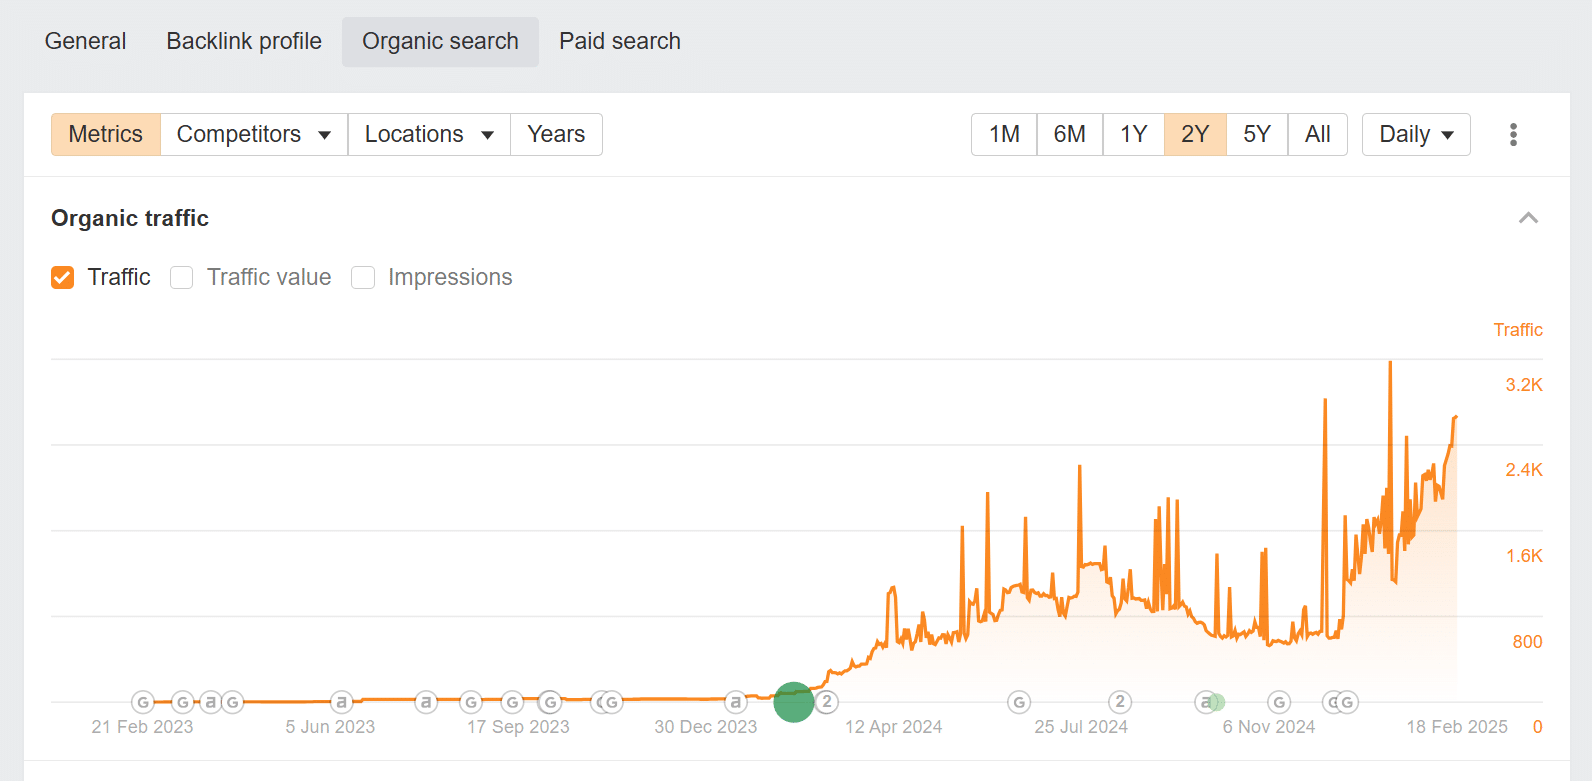This screenshot has height=781, width=1592.
Task: Open the Competitors dropdown
Action: point(254,135)
